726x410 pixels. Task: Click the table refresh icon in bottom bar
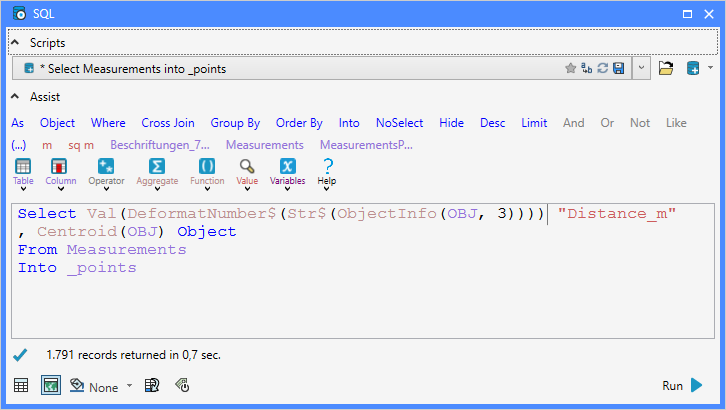(152, 385)
